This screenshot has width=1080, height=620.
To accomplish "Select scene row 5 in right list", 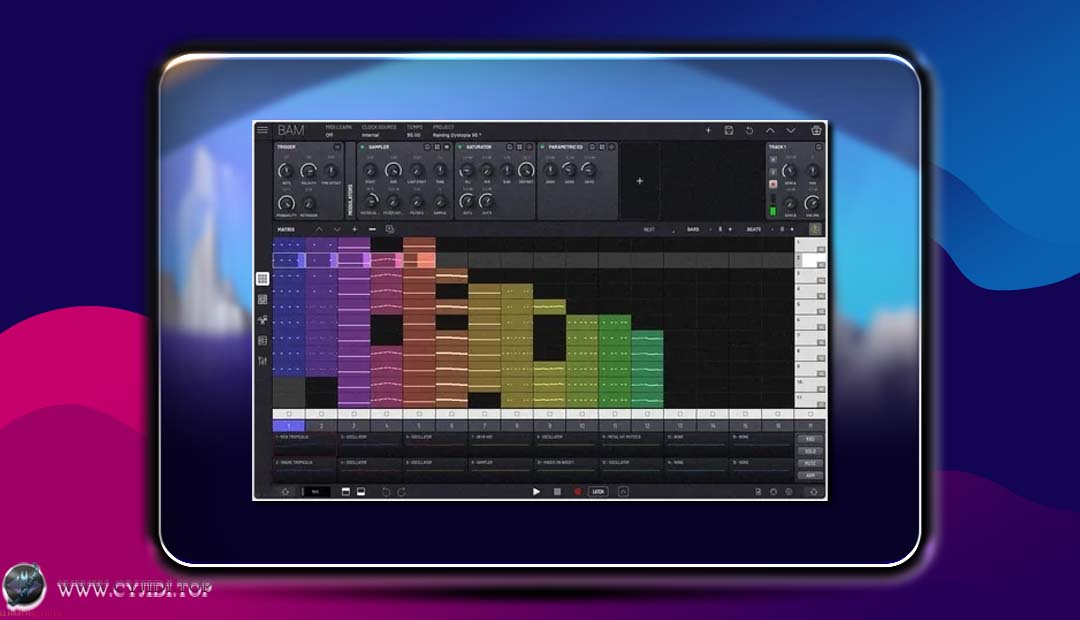I will 810,307.
